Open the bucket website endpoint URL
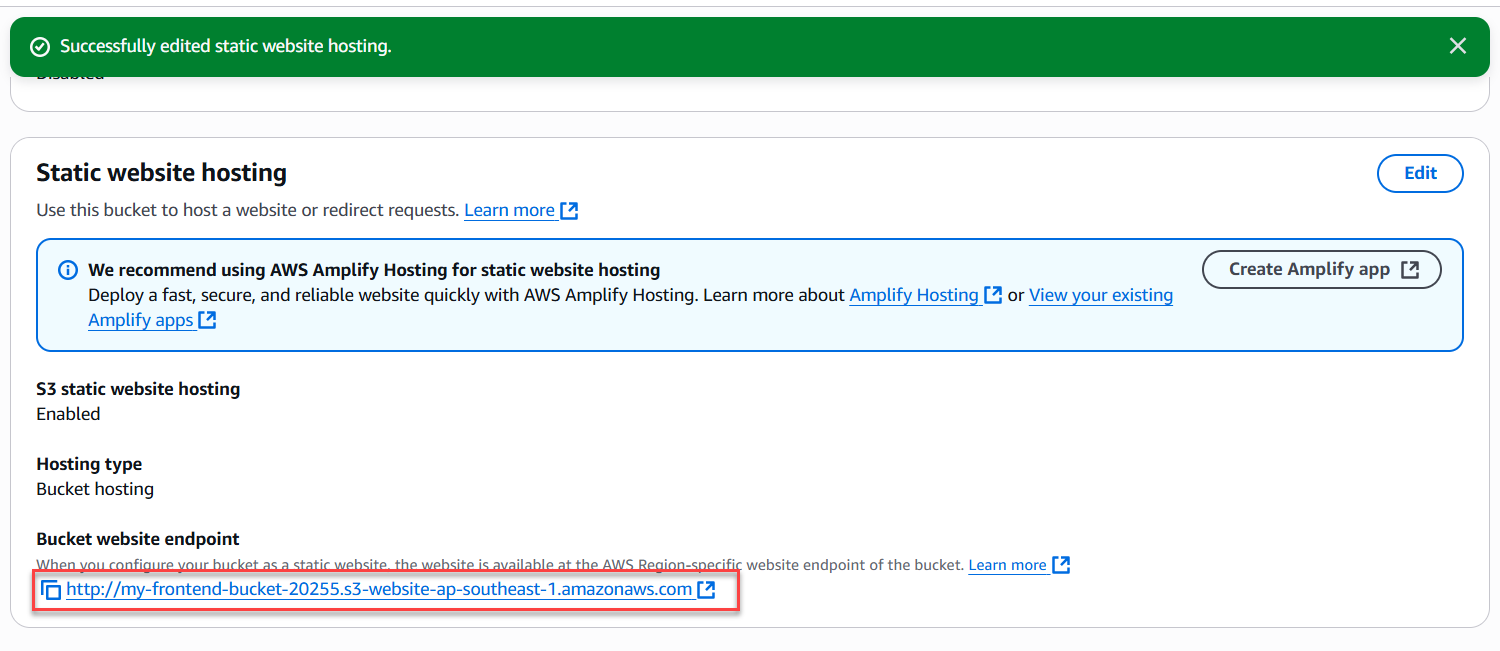 (x=379, y=590)
